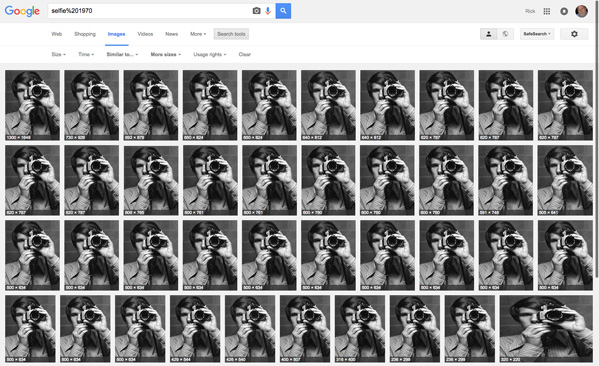Open the SafeSearch dropdown
This screenshot has height=366, width=599.
pyautogui.click(x=537, y=34)
